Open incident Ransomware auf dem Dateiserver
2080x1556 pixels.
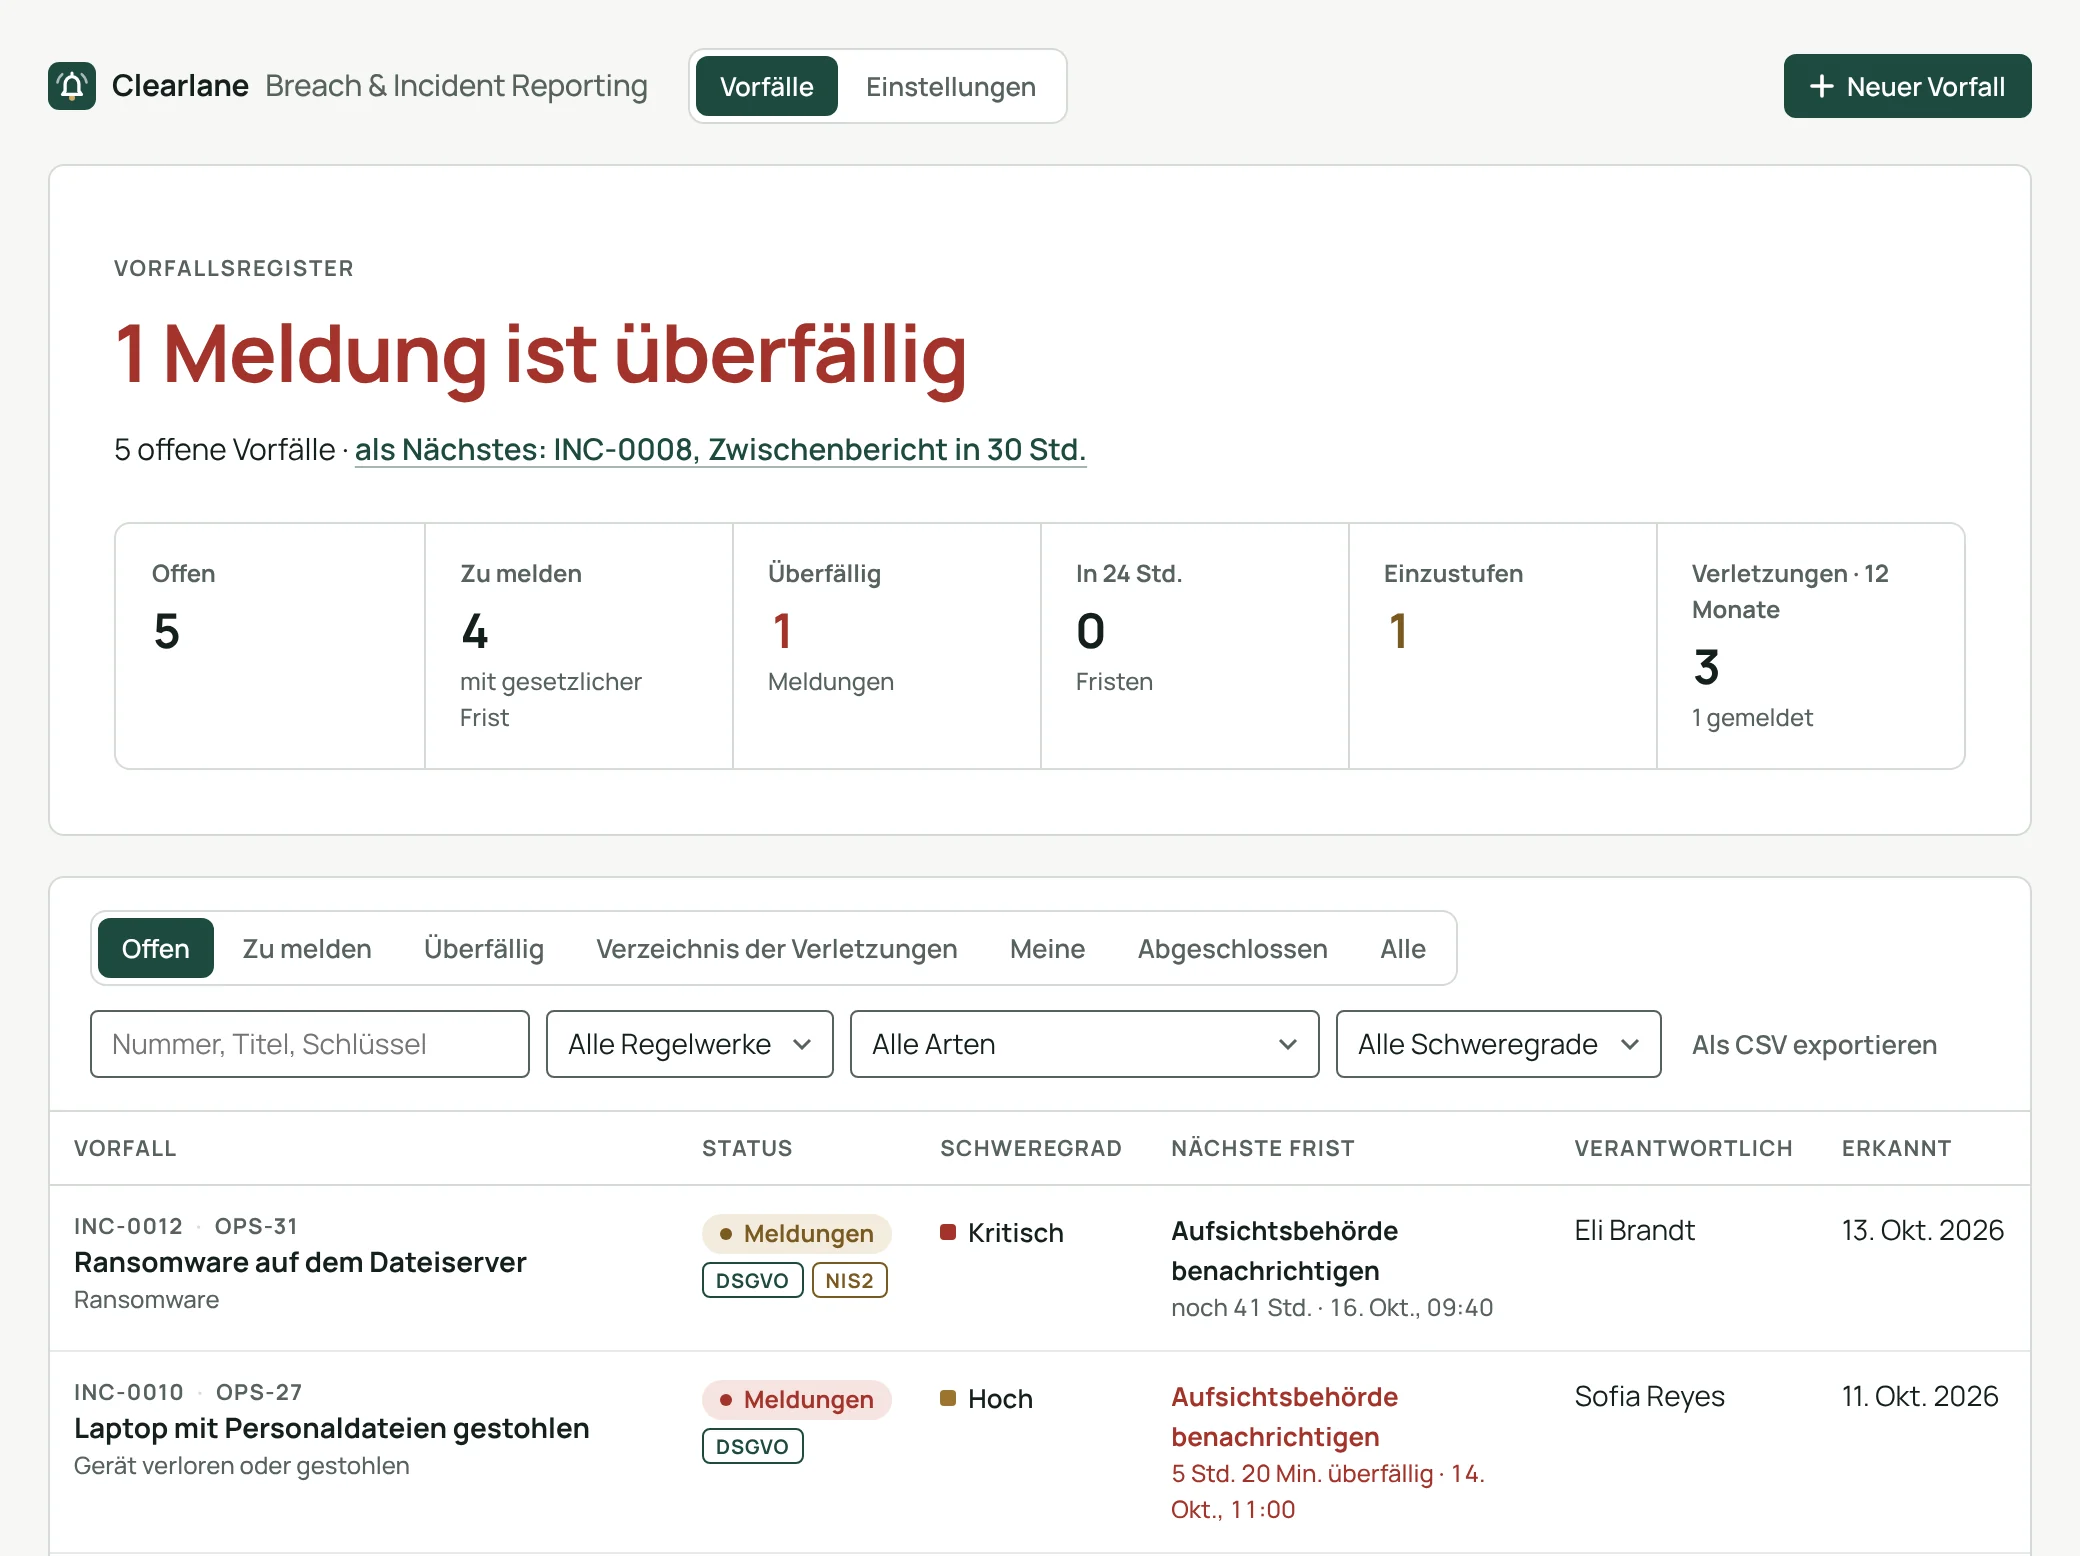(x=300, y=1262)
